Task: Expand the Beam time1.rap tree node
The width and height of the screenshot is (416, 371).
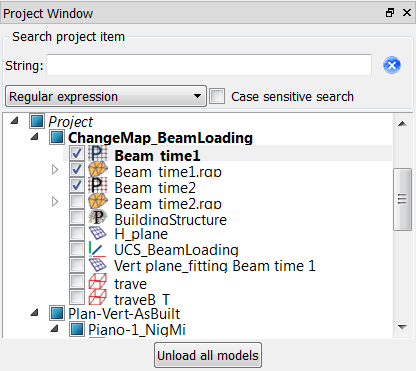Action: 55,170
